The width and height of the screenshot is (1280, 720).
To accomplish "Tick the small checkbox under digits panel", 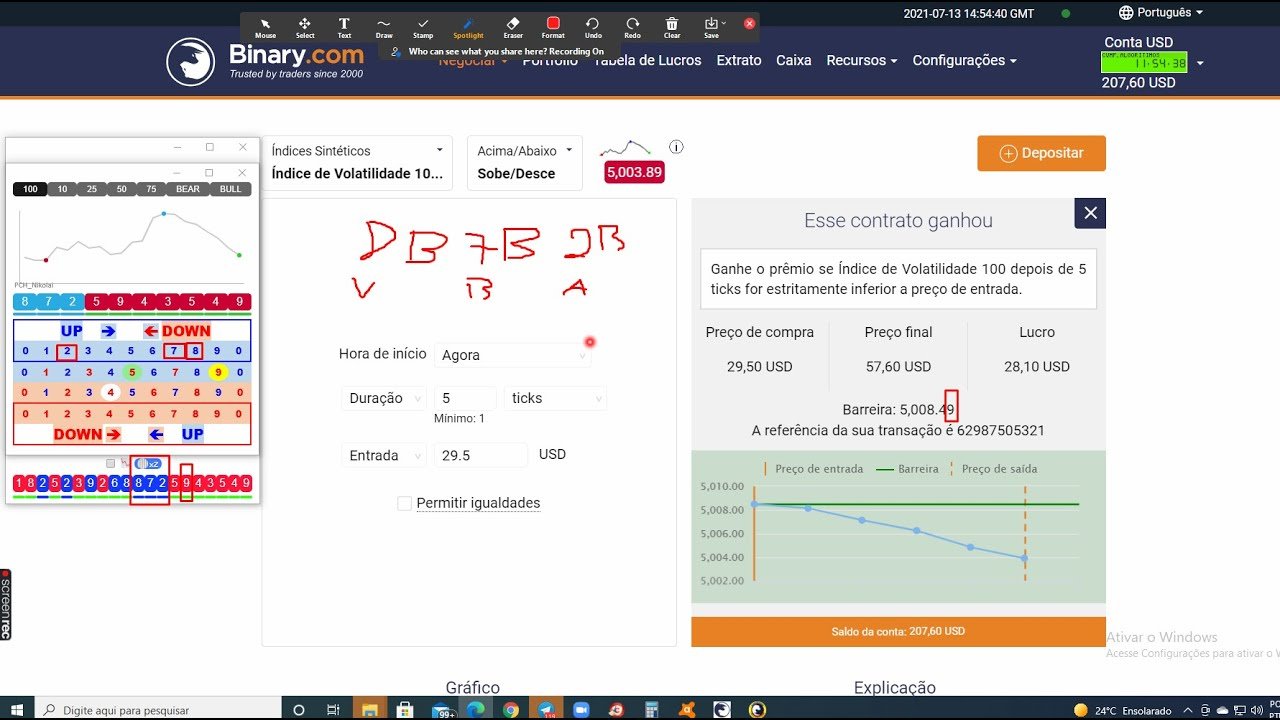I will pyautogui.click(x=111, y=464).
